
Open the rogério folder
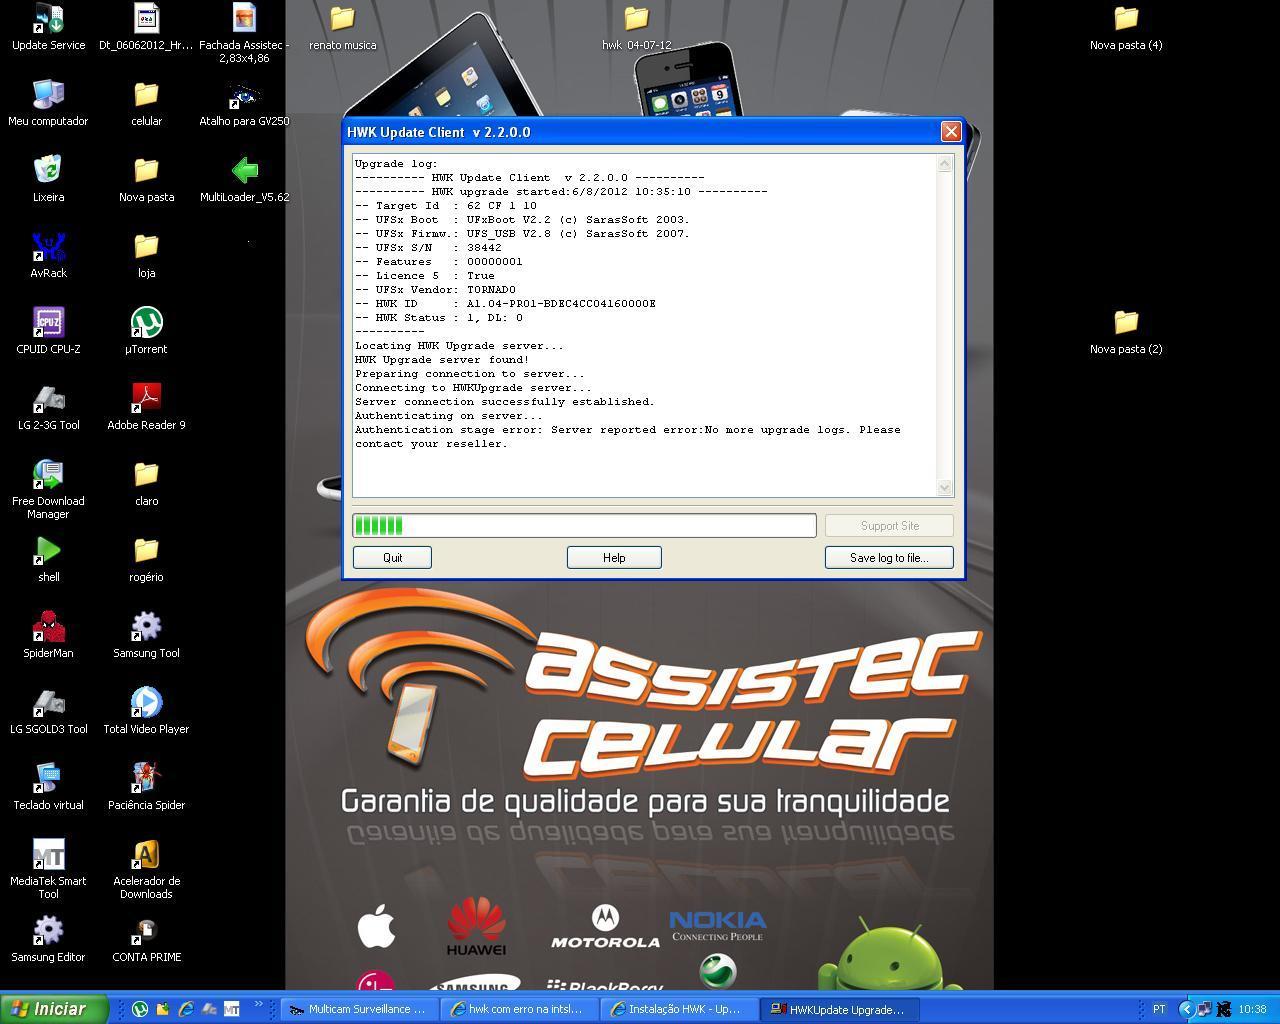click(146, 559)
